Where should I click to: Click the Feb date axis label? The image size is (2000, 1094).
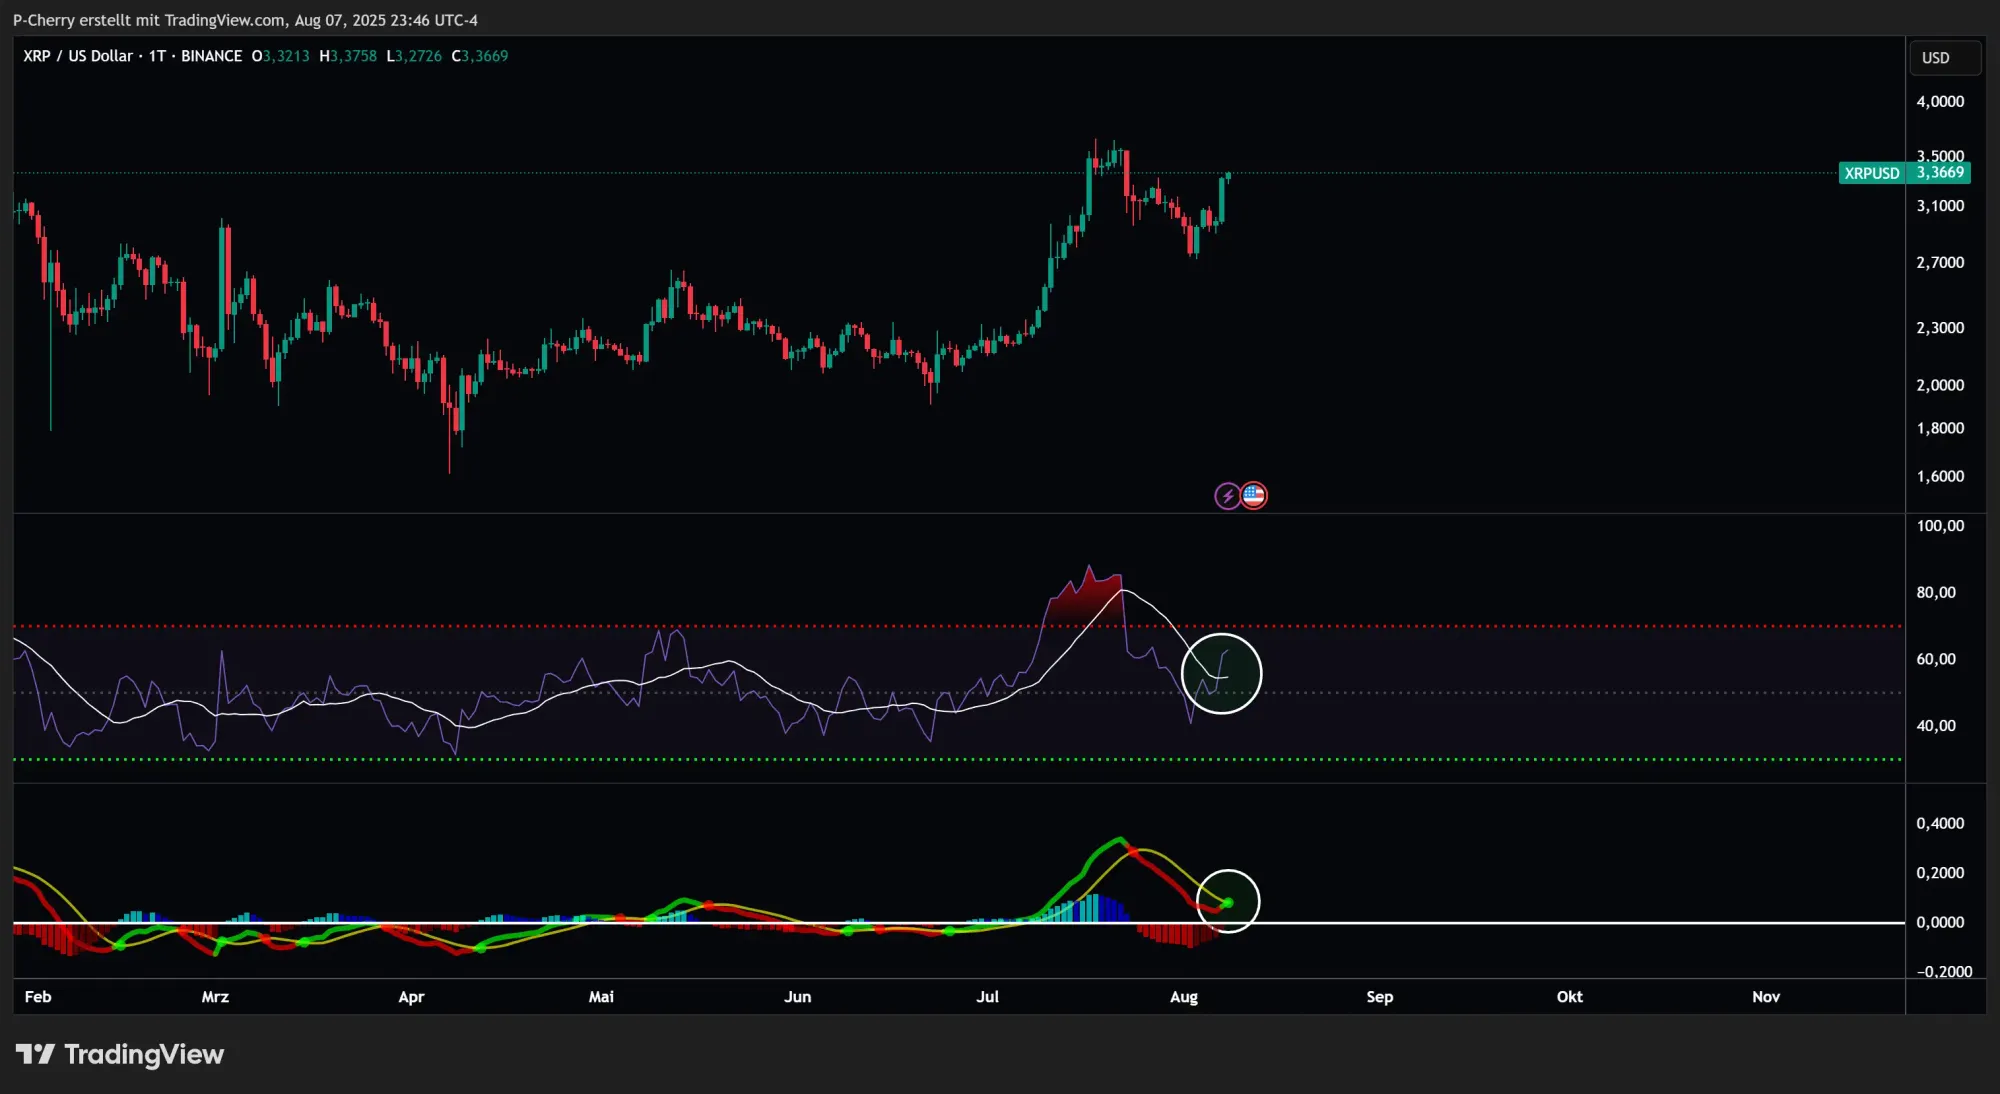(38, 997)
